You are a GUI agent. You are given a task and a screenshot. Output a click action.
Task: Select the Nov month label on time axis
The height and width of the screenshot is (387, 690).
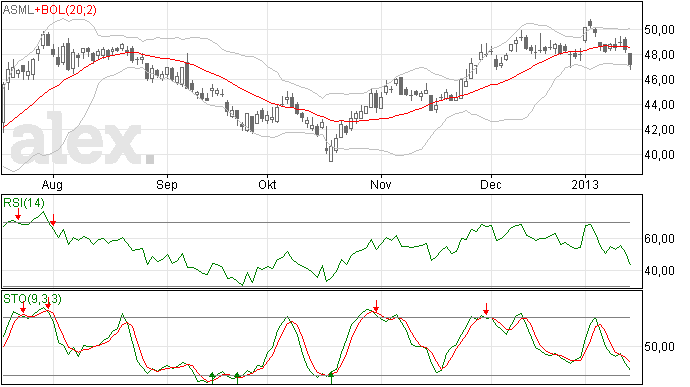[381, 184]
